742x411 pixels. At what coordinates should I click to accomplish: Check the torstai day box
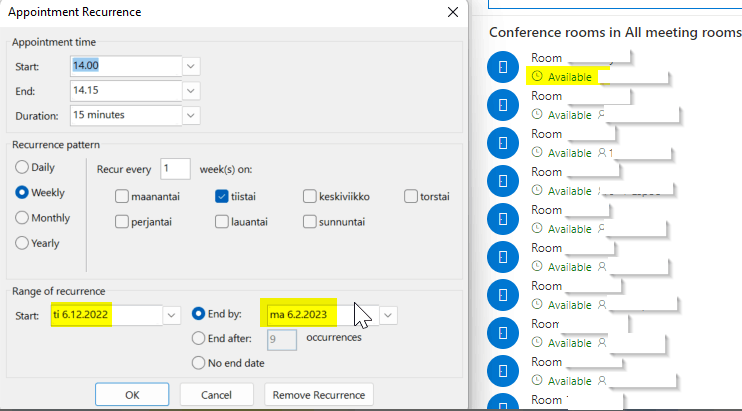(411, 196)
